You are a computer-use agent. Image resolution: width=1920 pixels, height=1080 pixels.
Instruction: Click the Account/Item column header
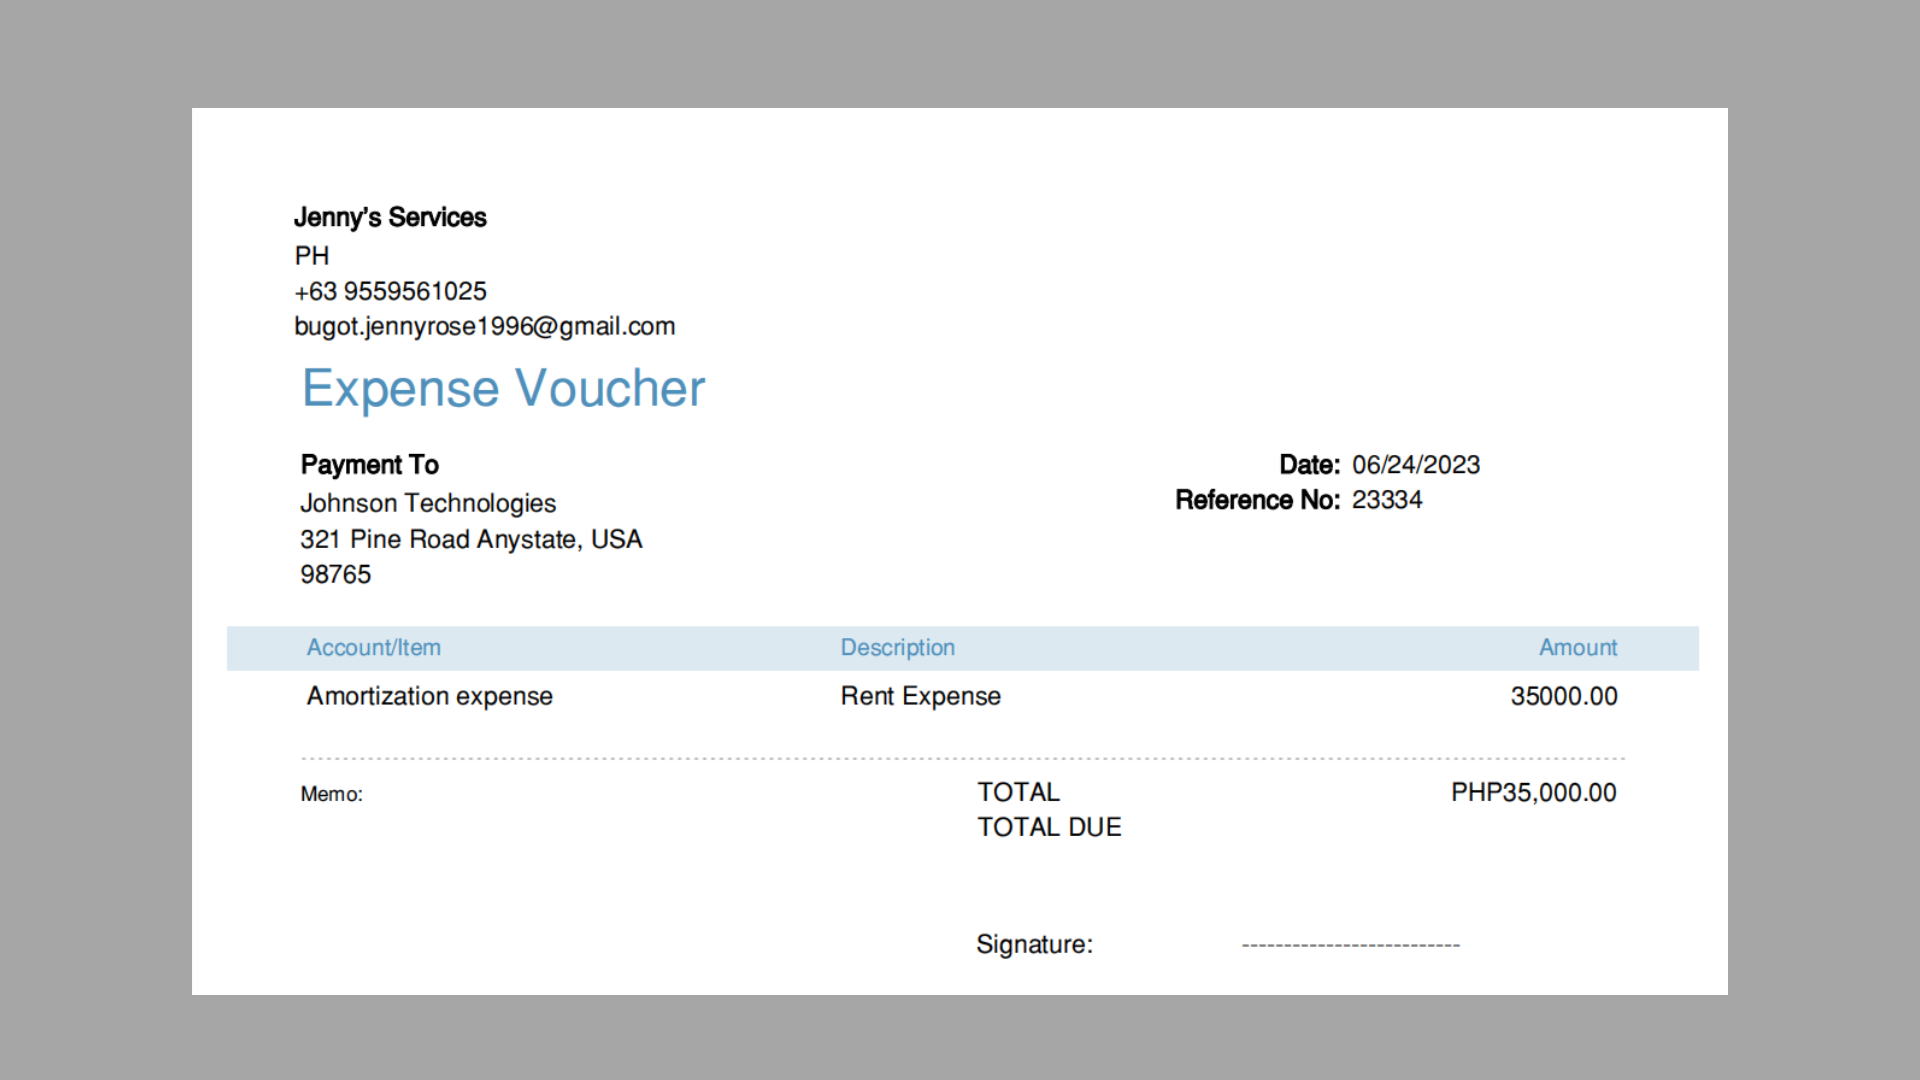tap(373, 648)
